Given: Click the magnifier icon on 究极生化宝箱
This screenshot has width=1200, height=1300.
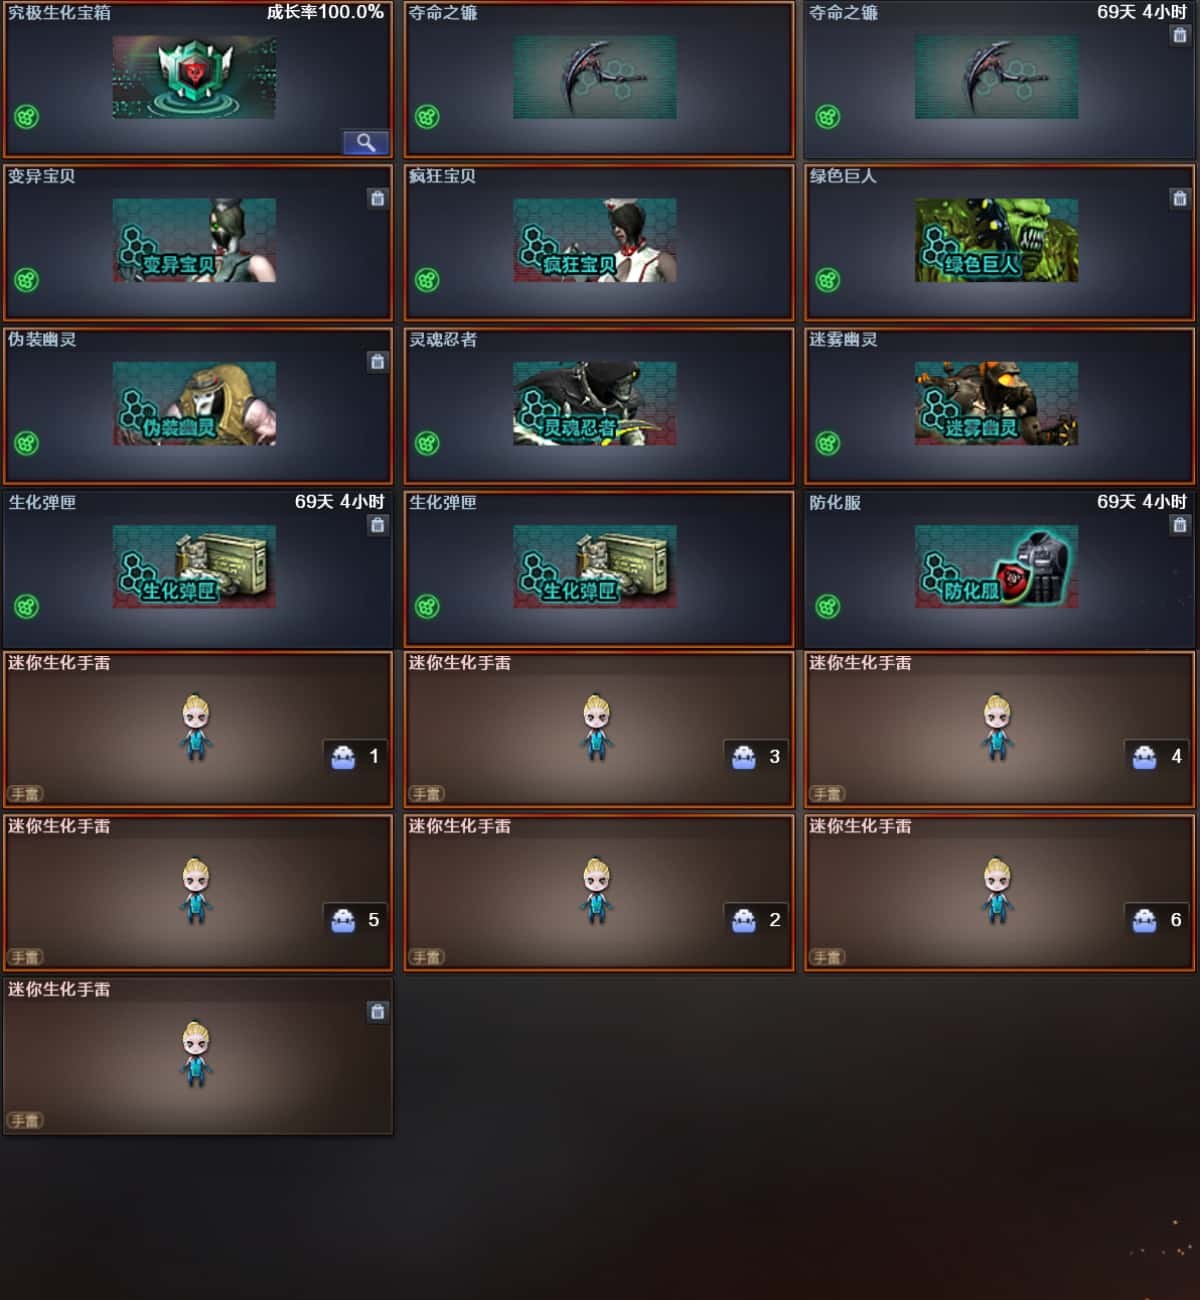Looking at the screenshot, I should click(x=366, y=142).
